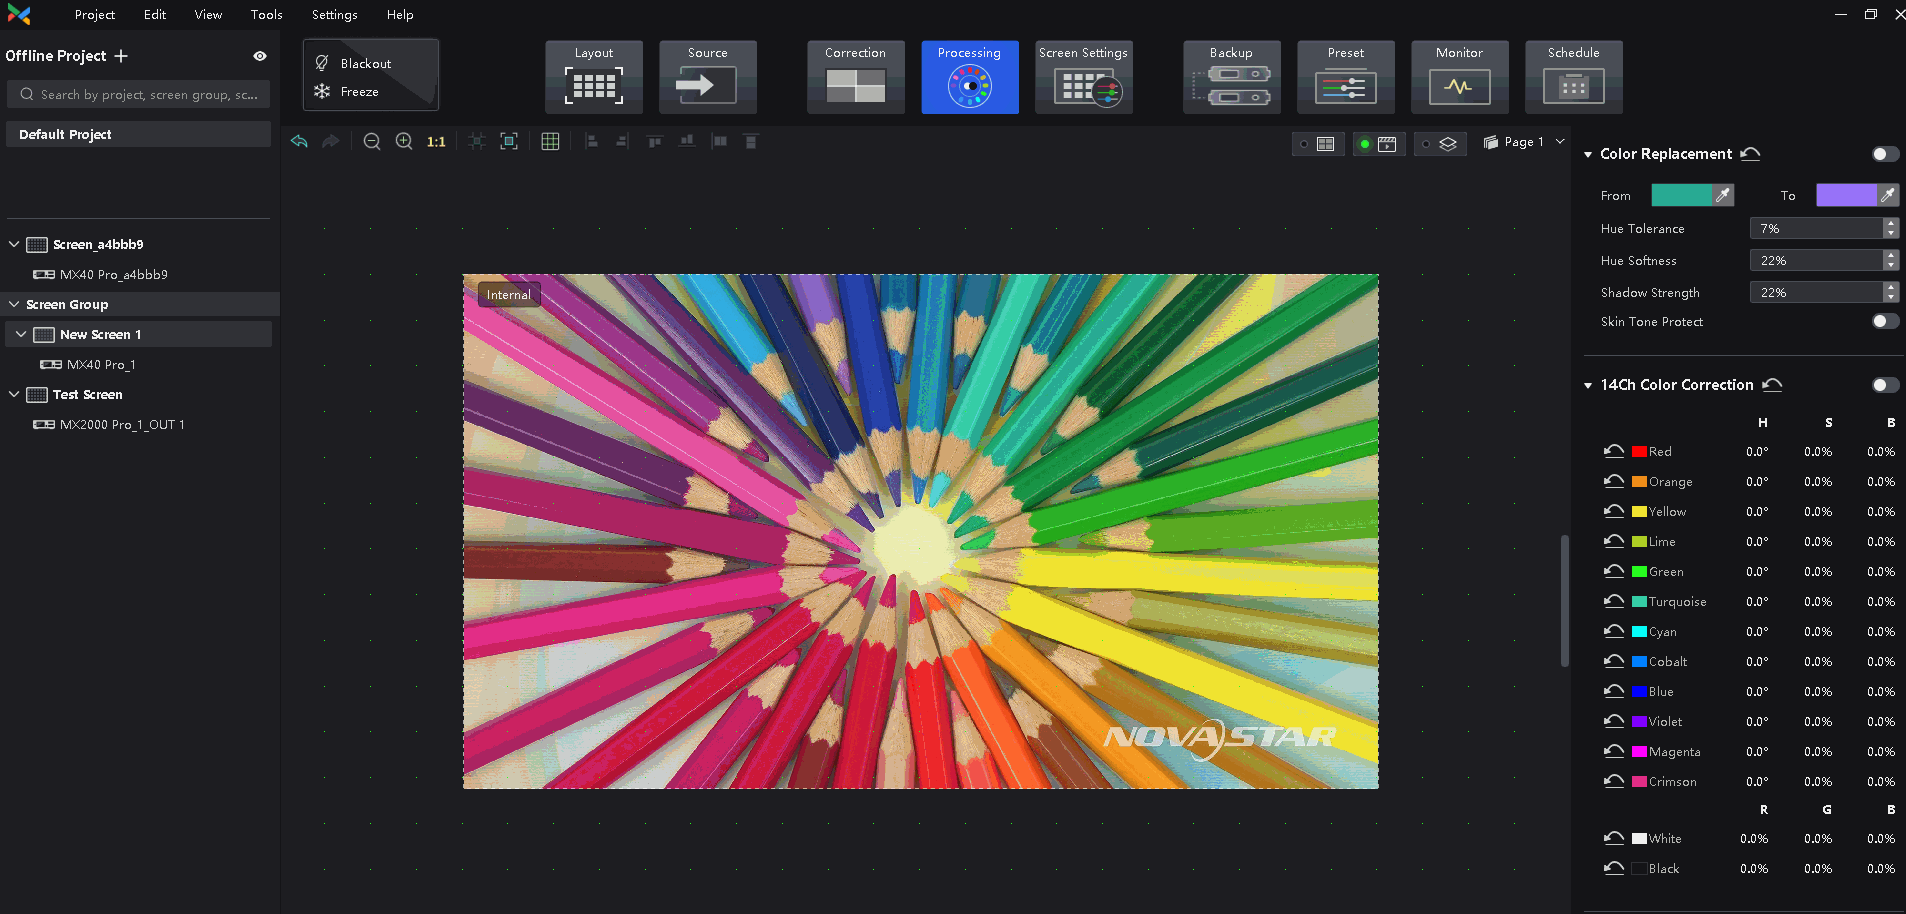Enable Skin Tone Protect switch
This screenshot has width=1906, height=914.
click(x=1885, y=321)
